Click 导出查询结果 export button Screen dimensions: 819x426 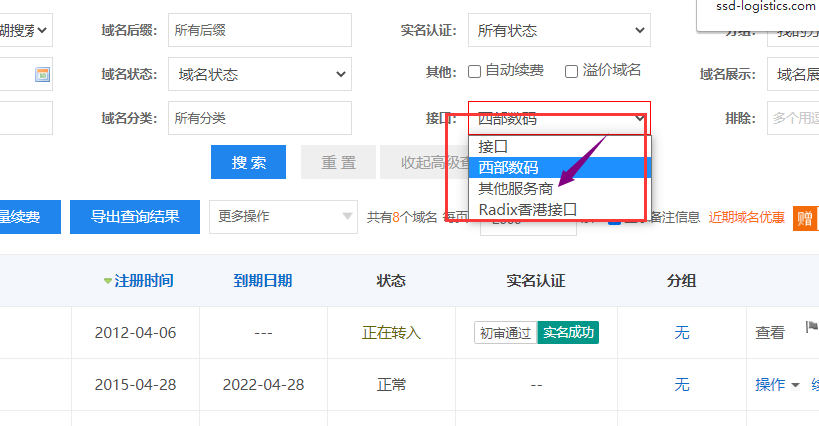135,217
